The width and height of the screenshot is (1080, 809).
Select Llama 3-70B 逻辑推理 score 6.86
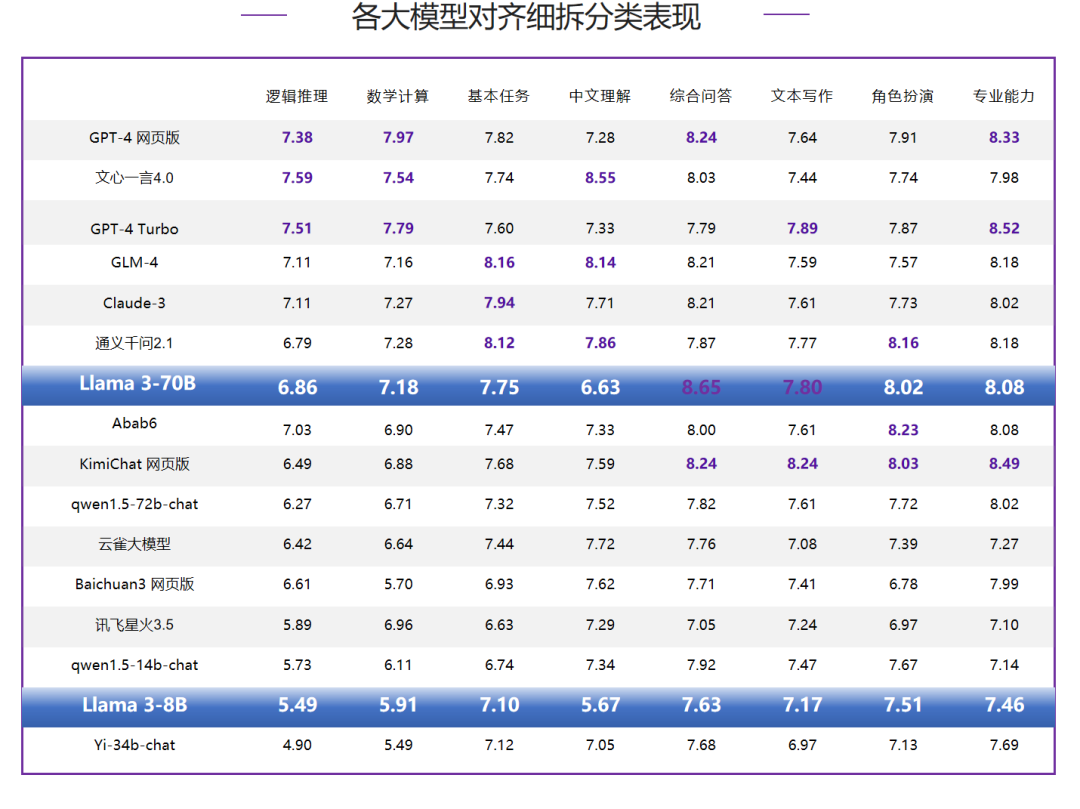(x=297, y=387)
